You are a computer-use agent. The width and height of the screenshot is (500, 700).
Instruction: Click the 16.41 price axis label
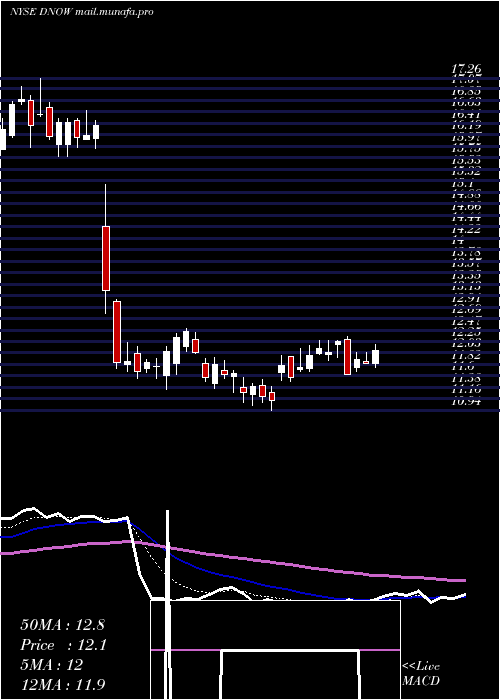(x=466, y=115)
